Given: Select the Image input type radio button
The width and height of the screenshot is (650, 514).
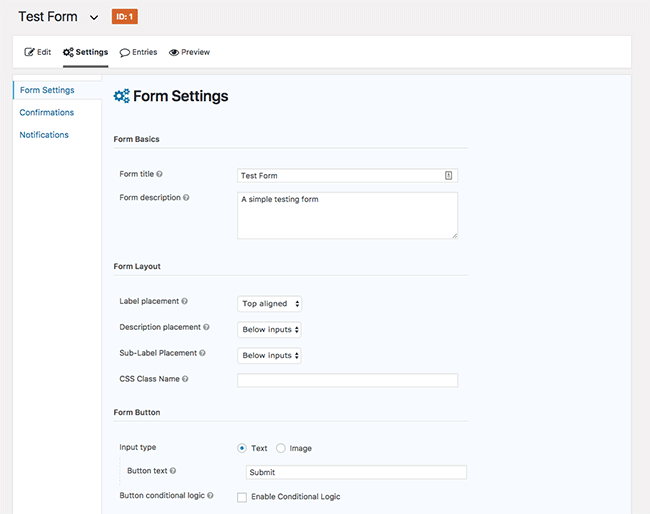Looking at the screenshot, I should [281, 448].
